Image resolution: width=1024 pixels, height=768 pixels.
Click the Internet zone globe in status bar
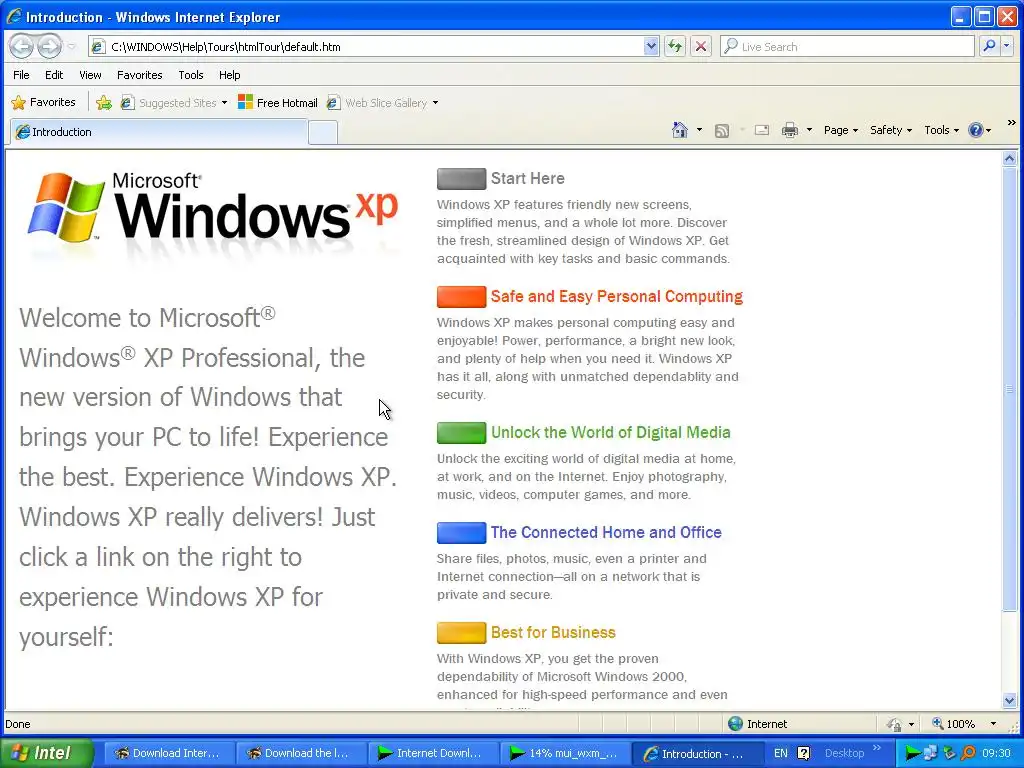coord(735,724)
